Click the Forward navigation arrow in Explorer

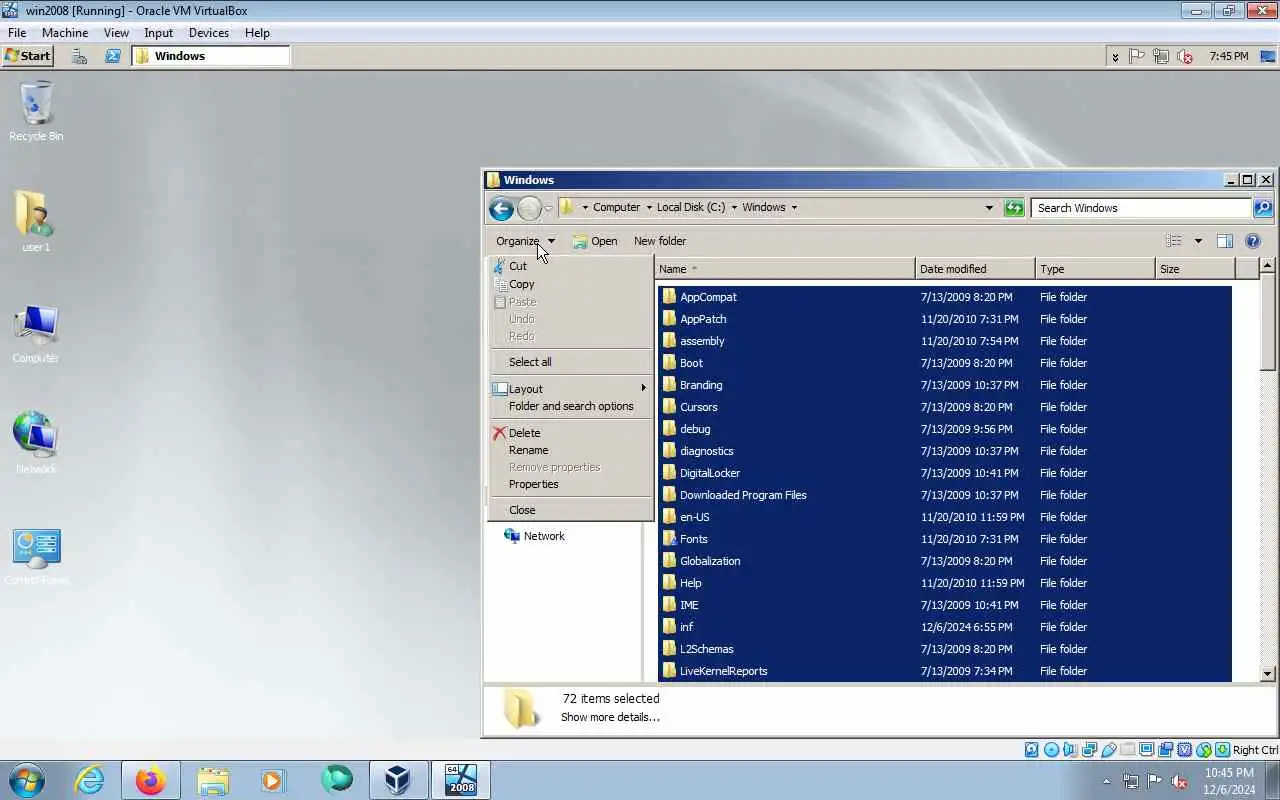(529, 208)
